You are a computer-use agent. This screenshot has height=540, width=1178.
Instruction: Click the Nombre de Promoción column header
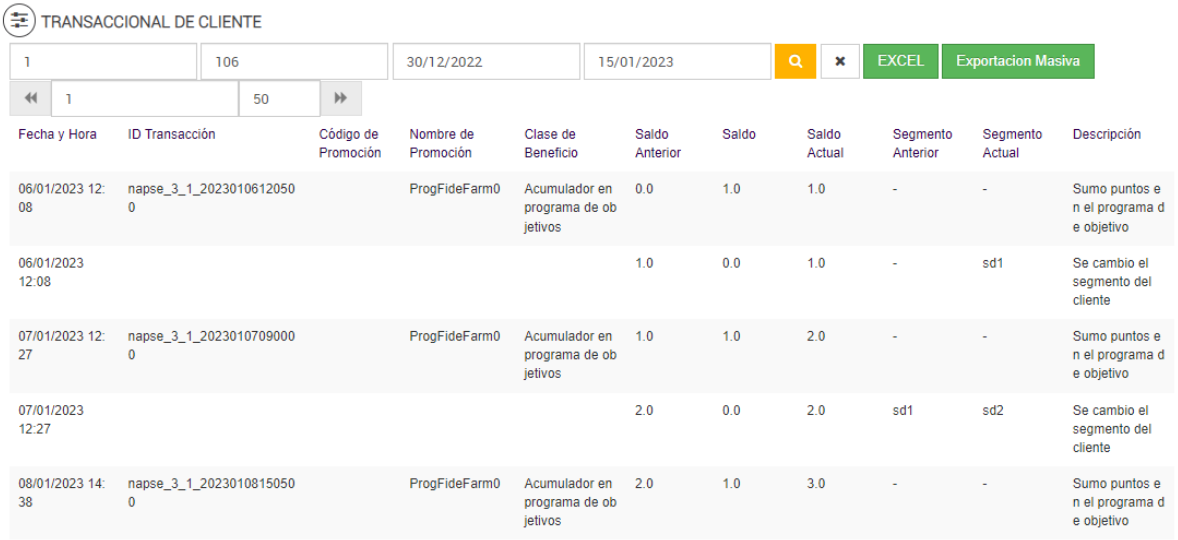tap(441, 143)
